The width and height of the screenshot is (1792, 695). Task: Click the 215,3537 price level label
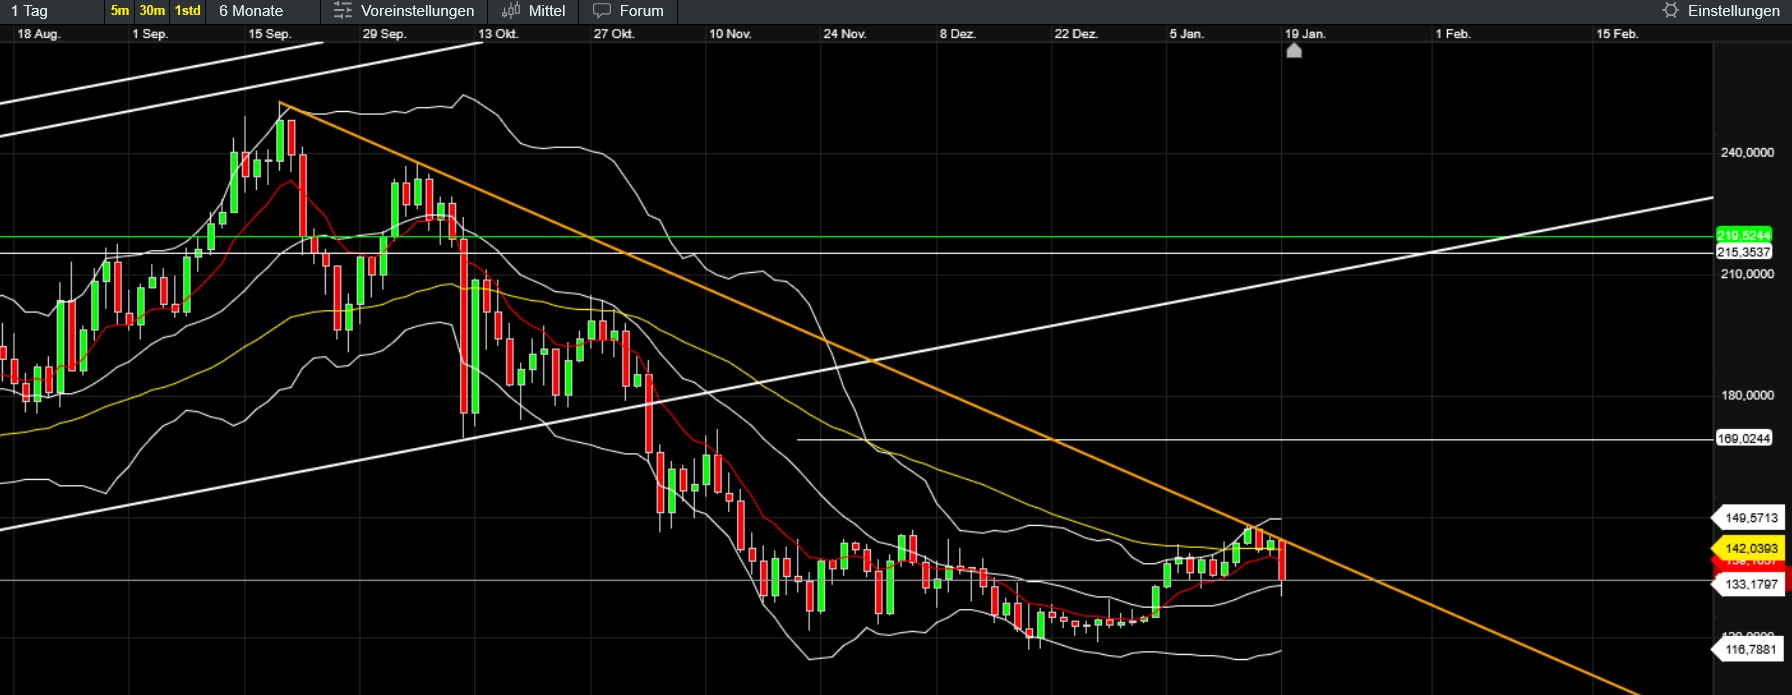click(1743, 253)
